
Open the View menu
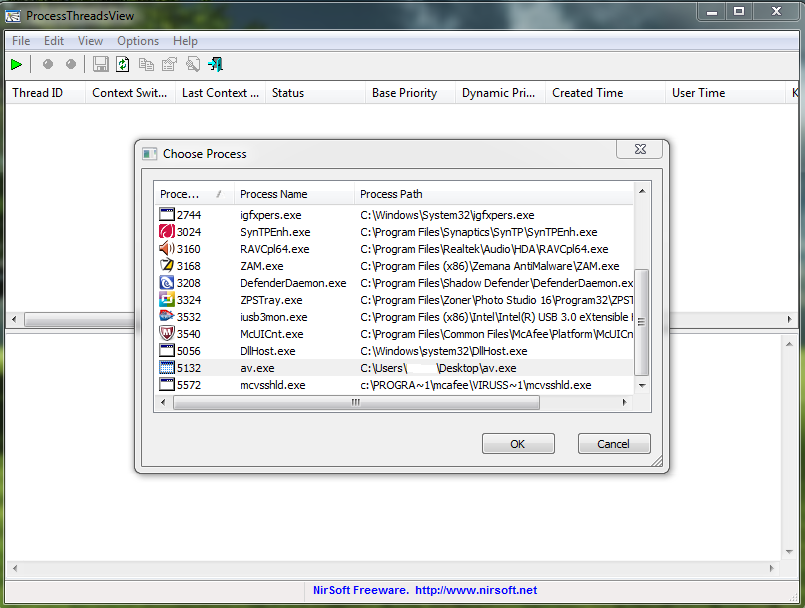pyautogui.click(x=90, y=41)
